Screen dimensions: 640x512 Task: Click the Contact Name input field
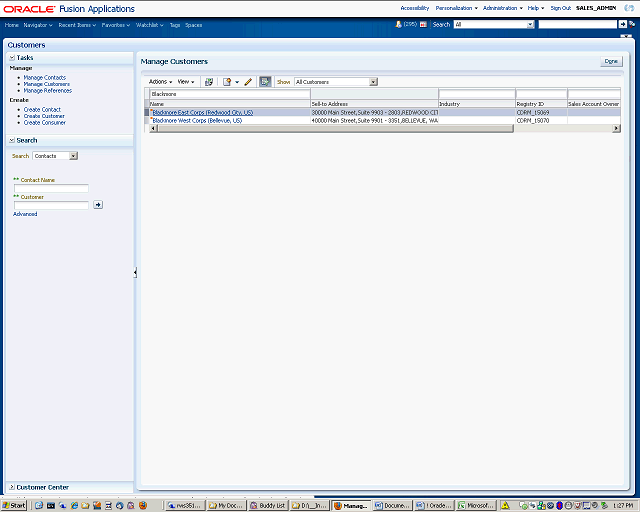click(x=51, y=188)
